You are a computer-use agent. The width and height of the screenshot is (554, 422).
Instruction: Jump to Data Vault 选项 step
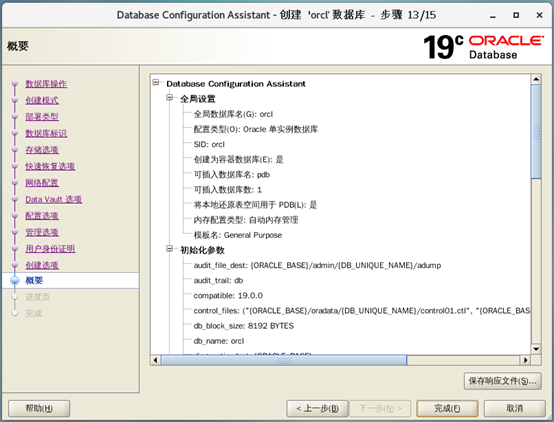coord(54,199)
